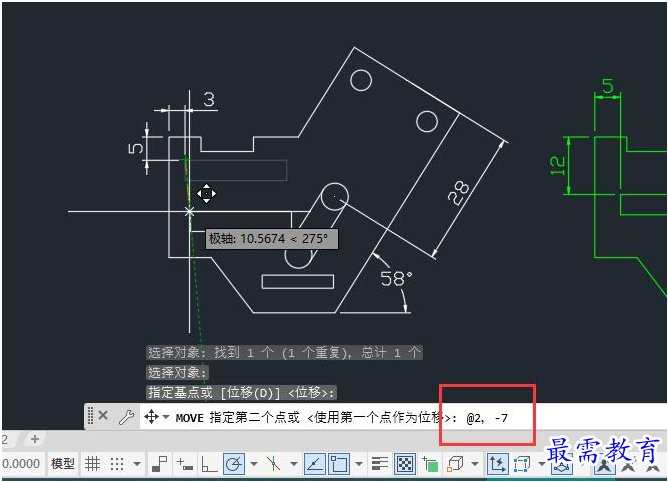Click small rectangle slot at part bottom
The width and height of the screenshot is (668, 482).
pyautogui.click(x=297, y=282)
